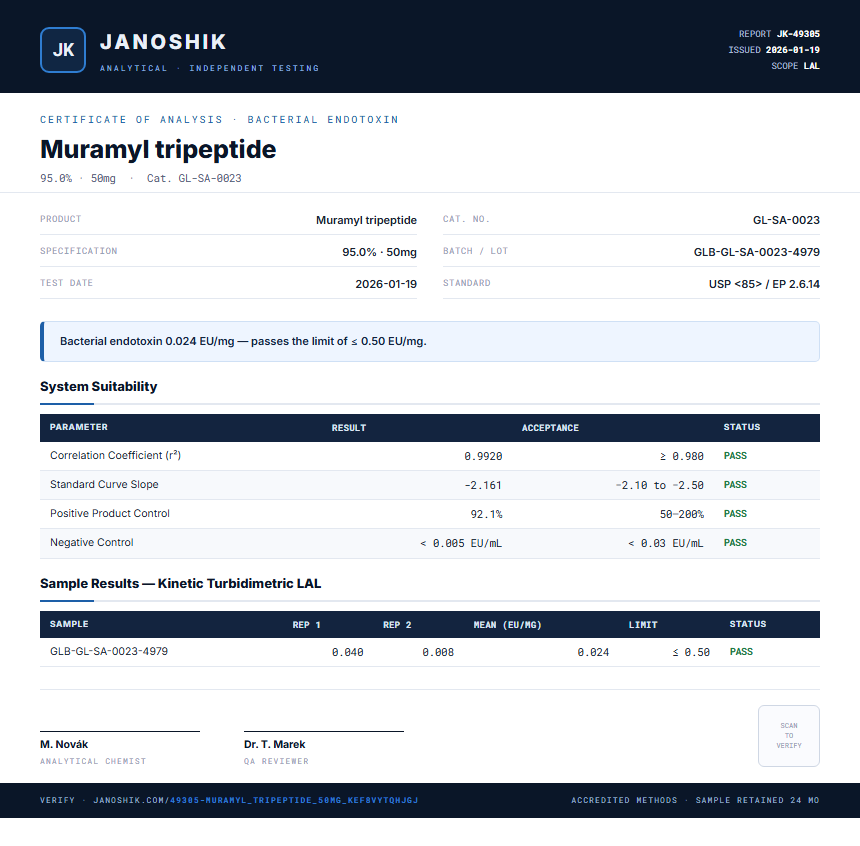Select mean value 0.024
Image resolution: width=860 pixels, height=846 pixels.
593,652
